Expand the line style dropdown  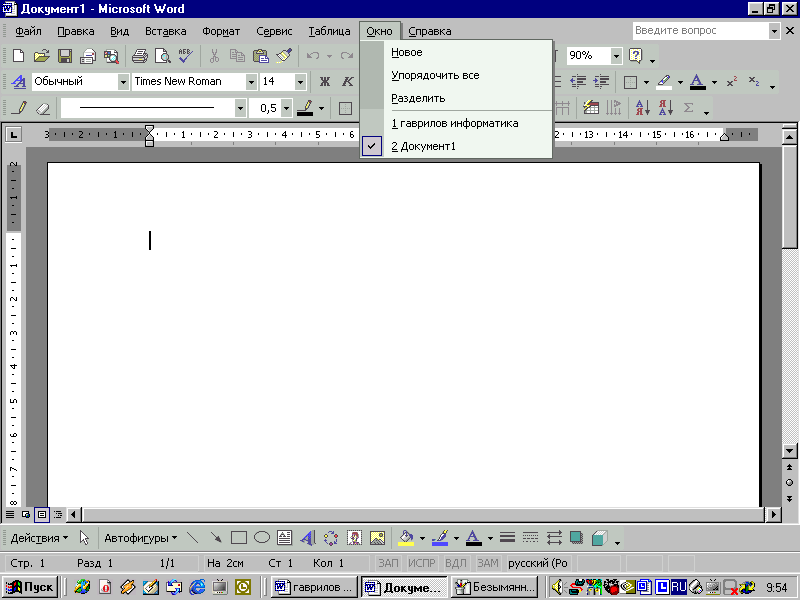240,108
